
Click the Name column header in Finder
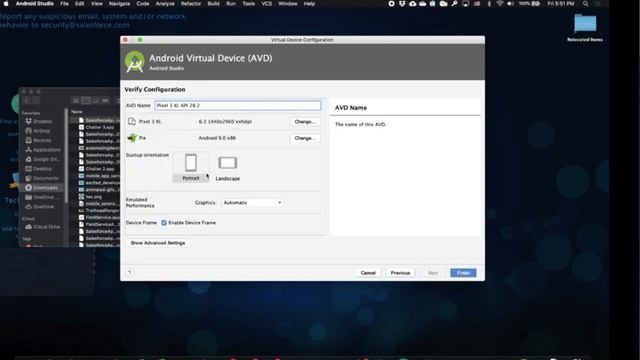(77, 111)
